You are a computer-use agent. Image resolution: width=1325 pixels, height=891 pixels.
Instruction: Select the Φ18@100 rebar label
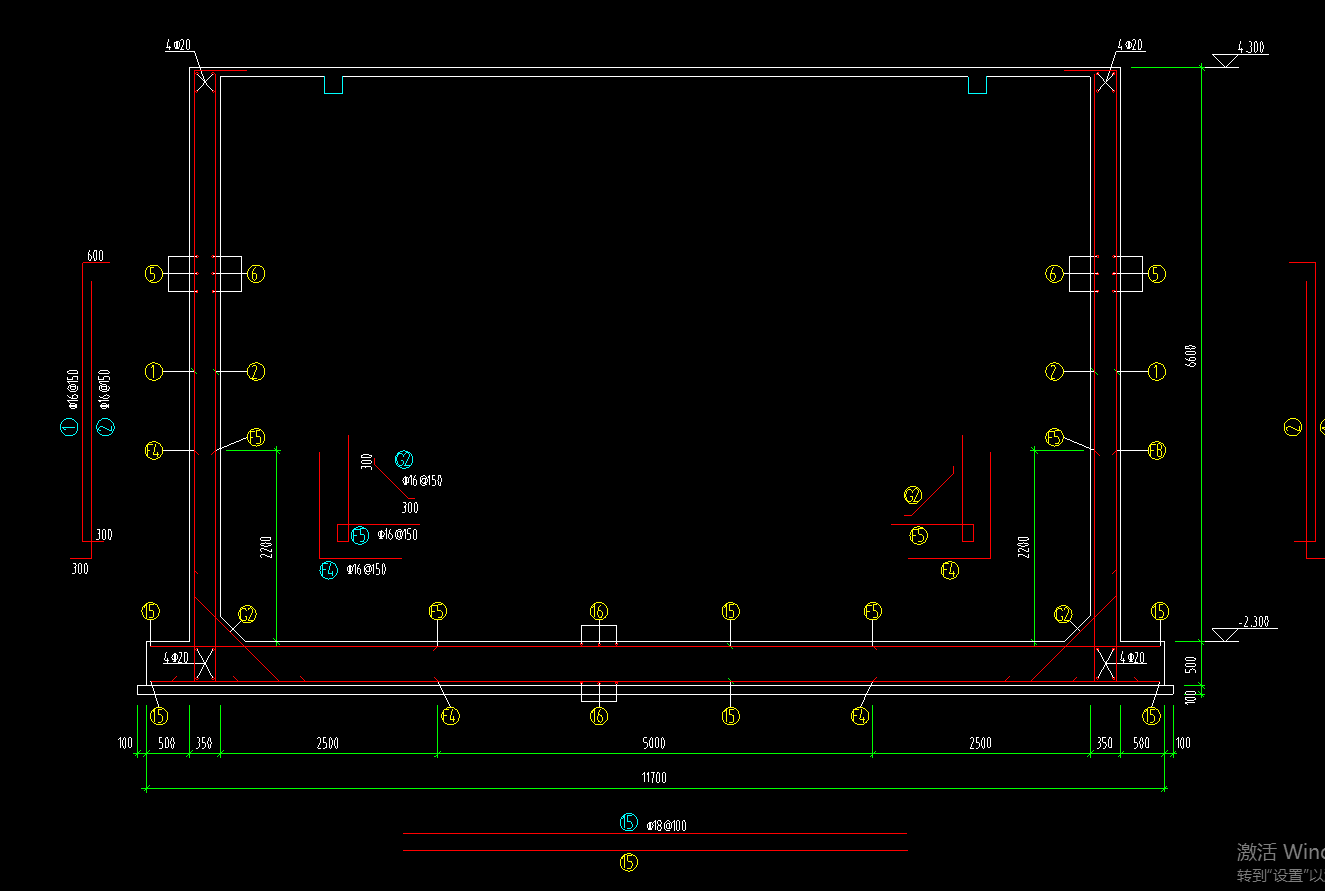point(667,826)
